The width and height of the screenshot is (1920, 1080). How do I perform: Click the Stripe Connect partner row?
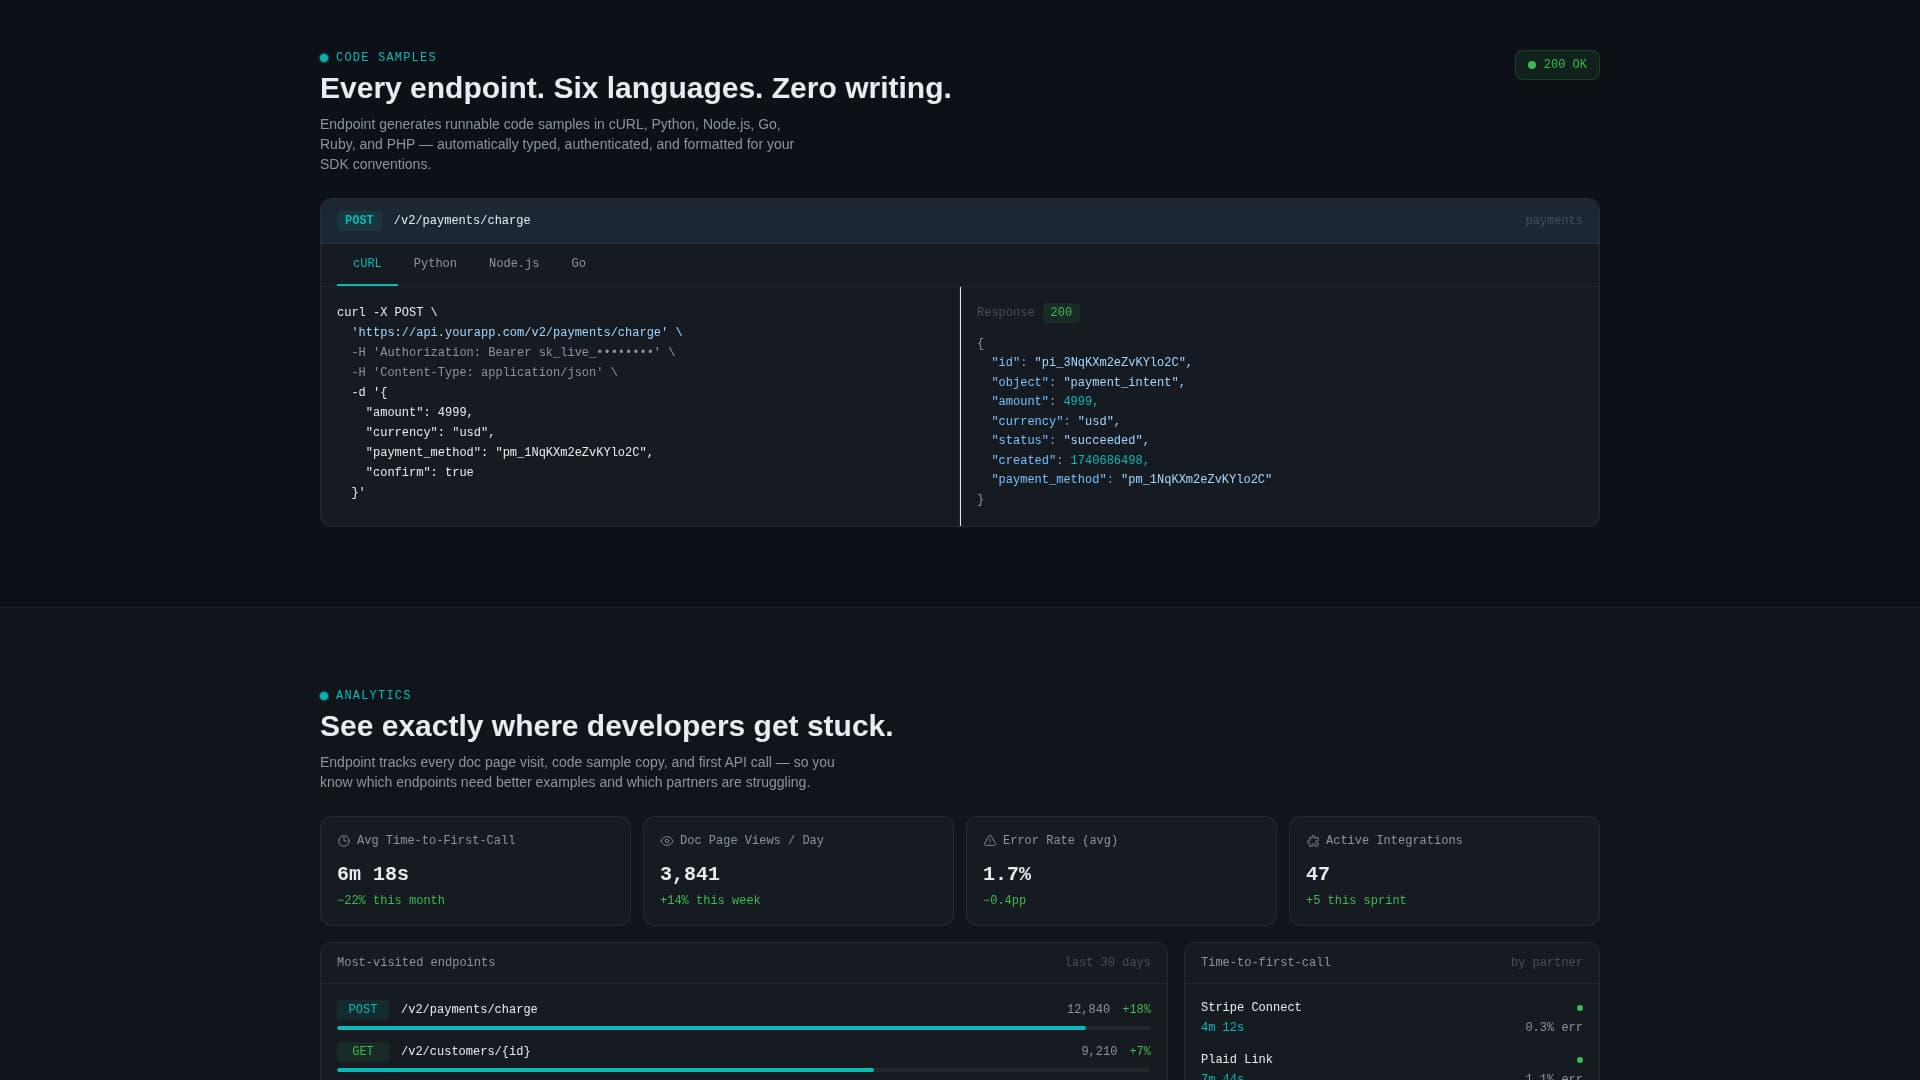[x=1392, y=1018]
